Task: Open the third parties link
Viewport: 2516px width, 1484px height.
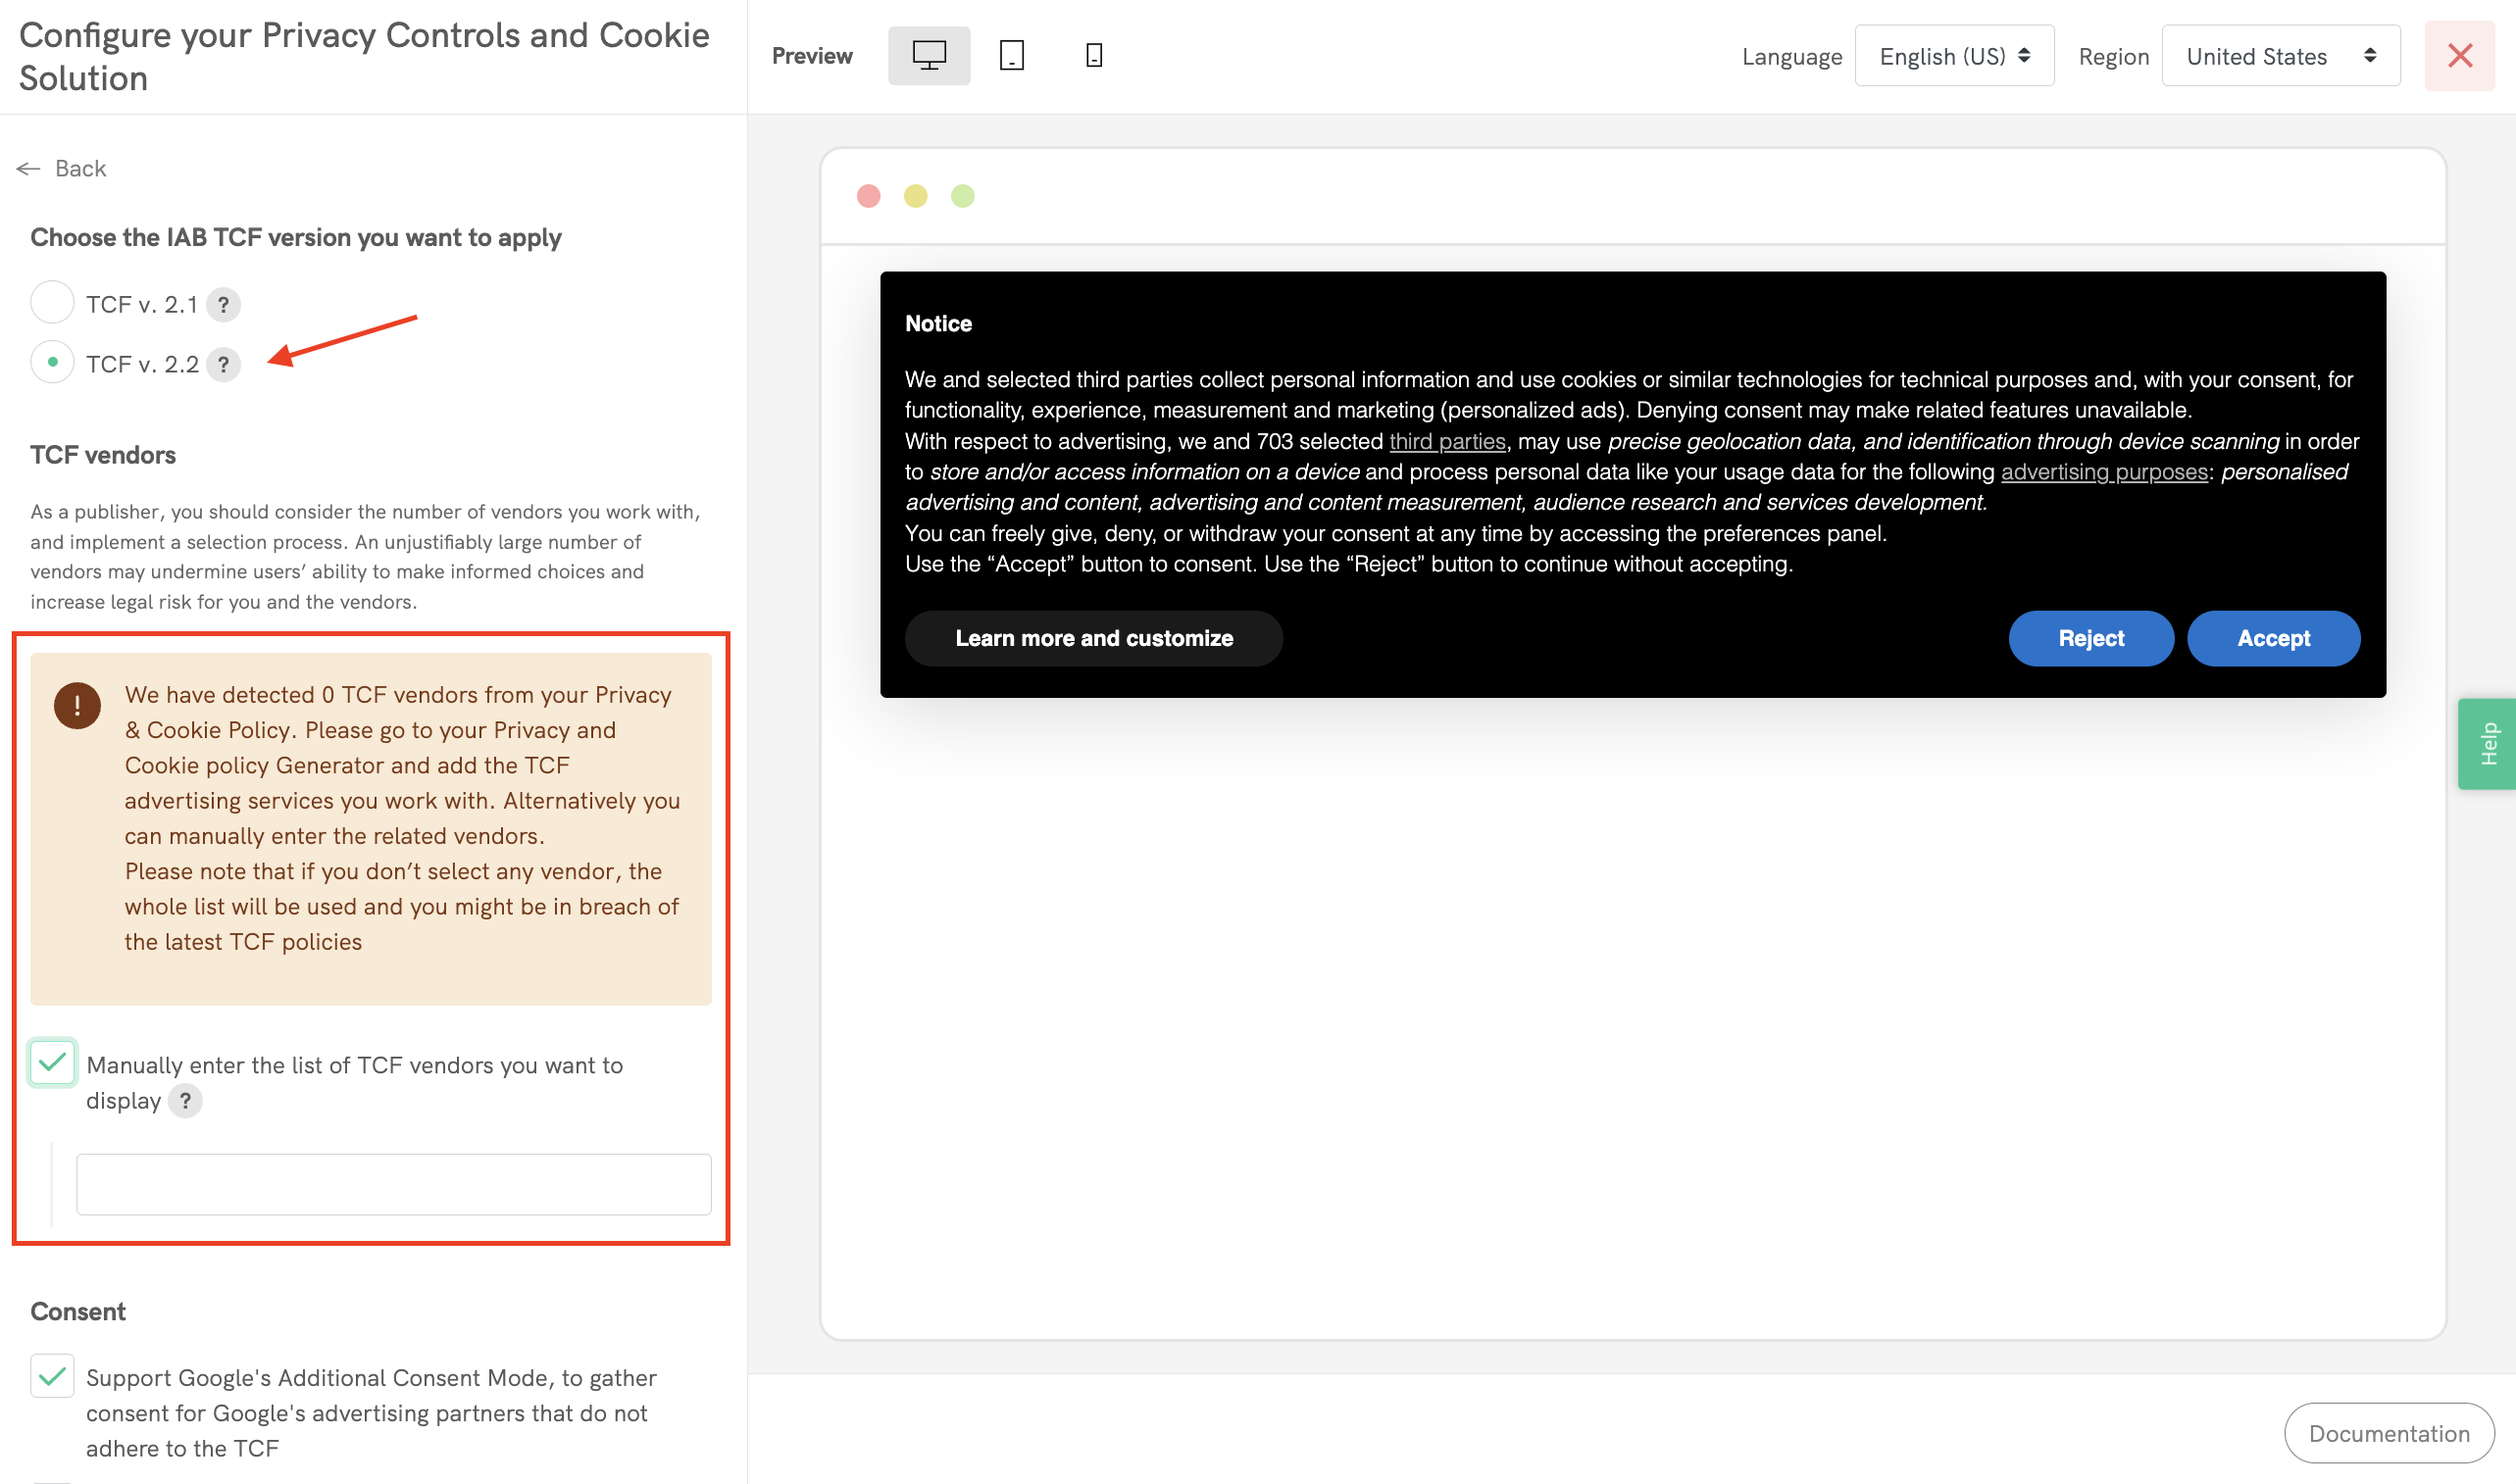Action: tap(1446, 441)
